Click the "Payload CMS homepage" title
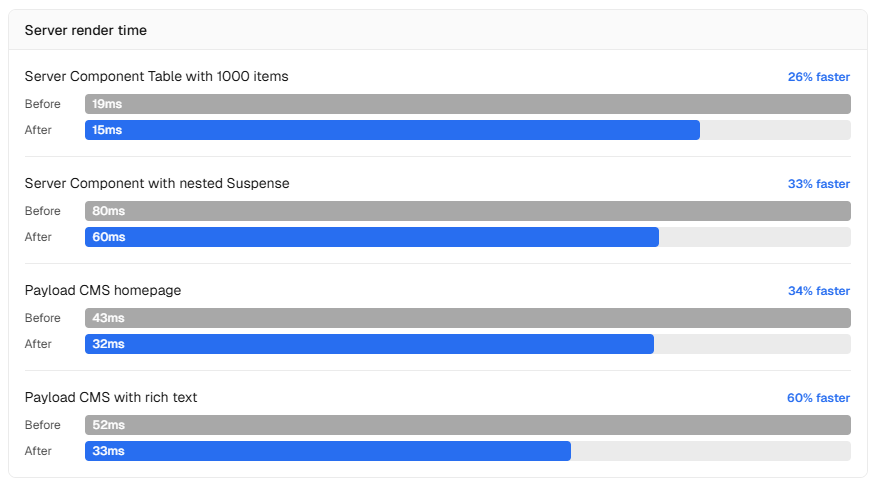This screenshot has height=484, width=872. pos(102,290)
